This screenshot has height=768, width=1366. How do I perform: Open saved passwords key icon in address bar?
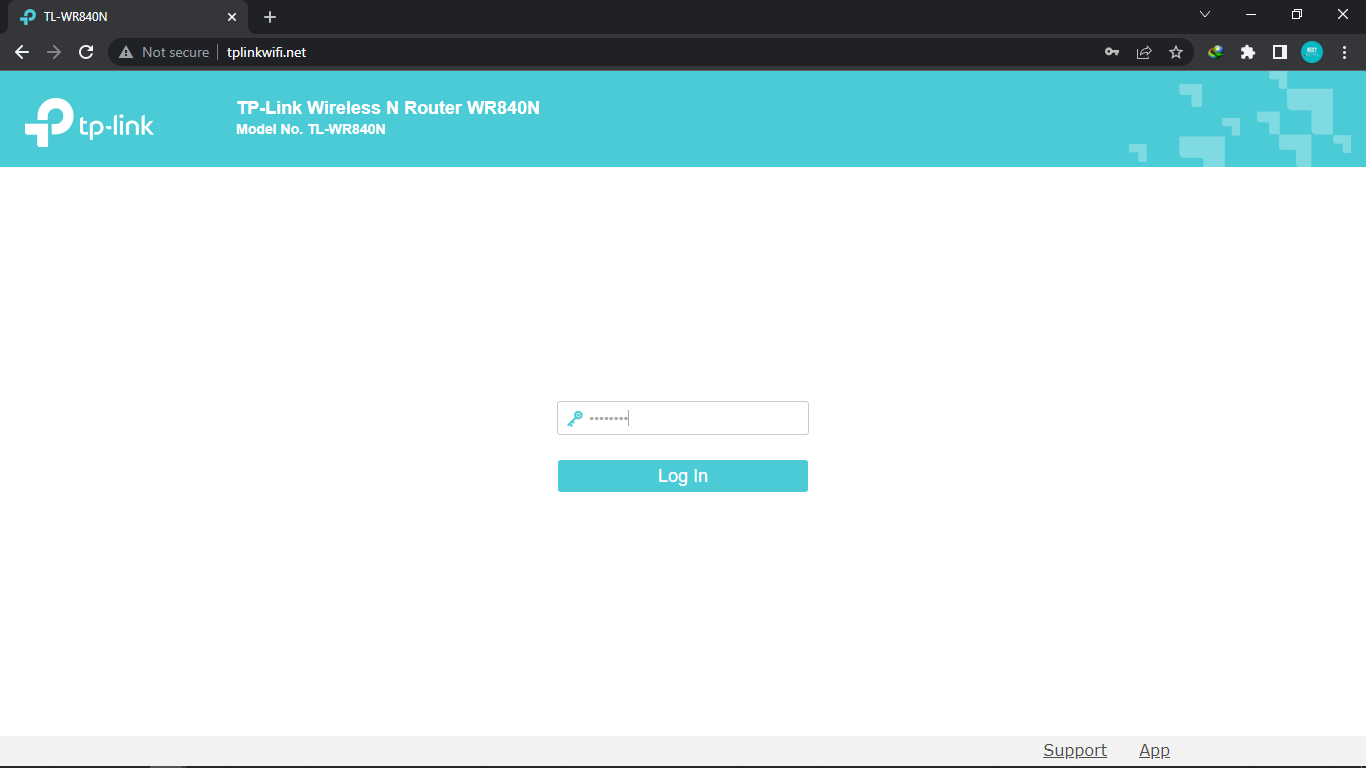[x=1112, y=52]
